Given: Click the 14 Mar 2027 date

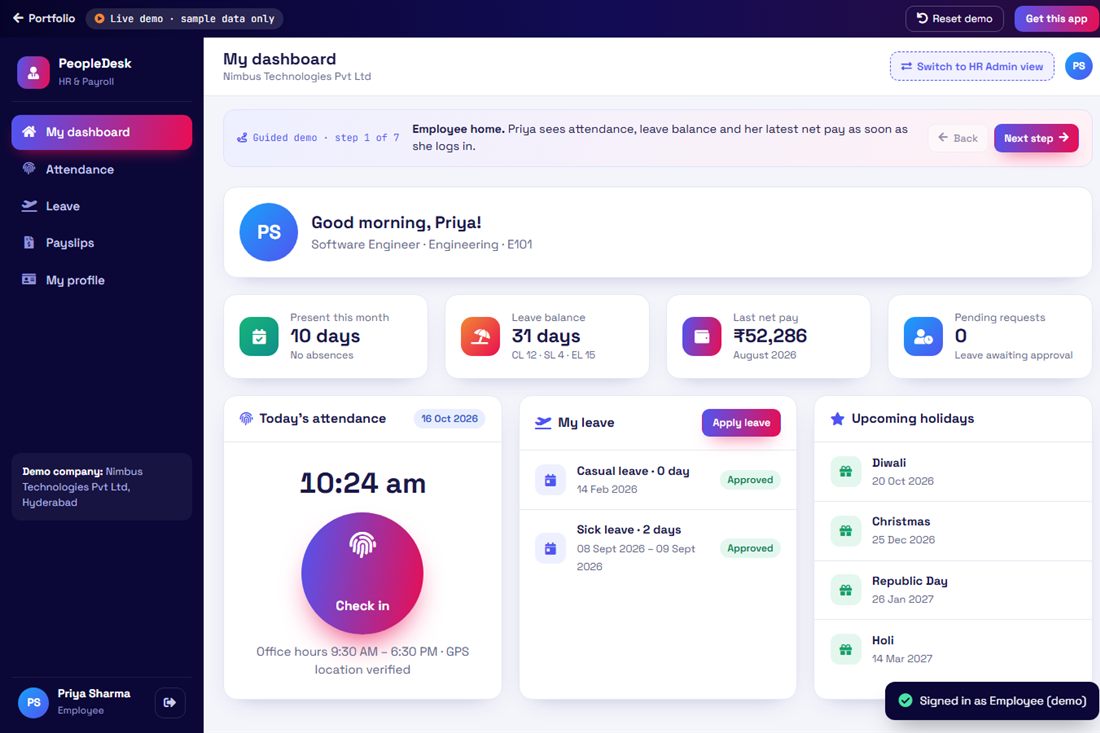Looking at the screenshot, I should pyautogui.click(x=901, y=658).
